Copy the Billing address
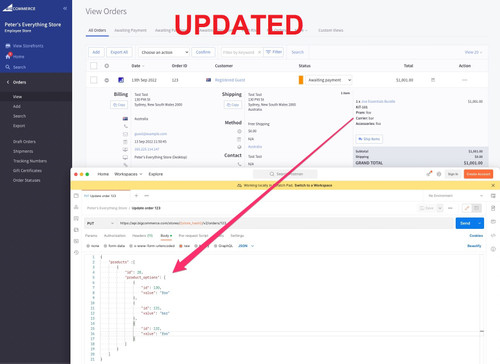Image resolution: width=500 pixels, height=364 pixels. click(x=119, y=105)
